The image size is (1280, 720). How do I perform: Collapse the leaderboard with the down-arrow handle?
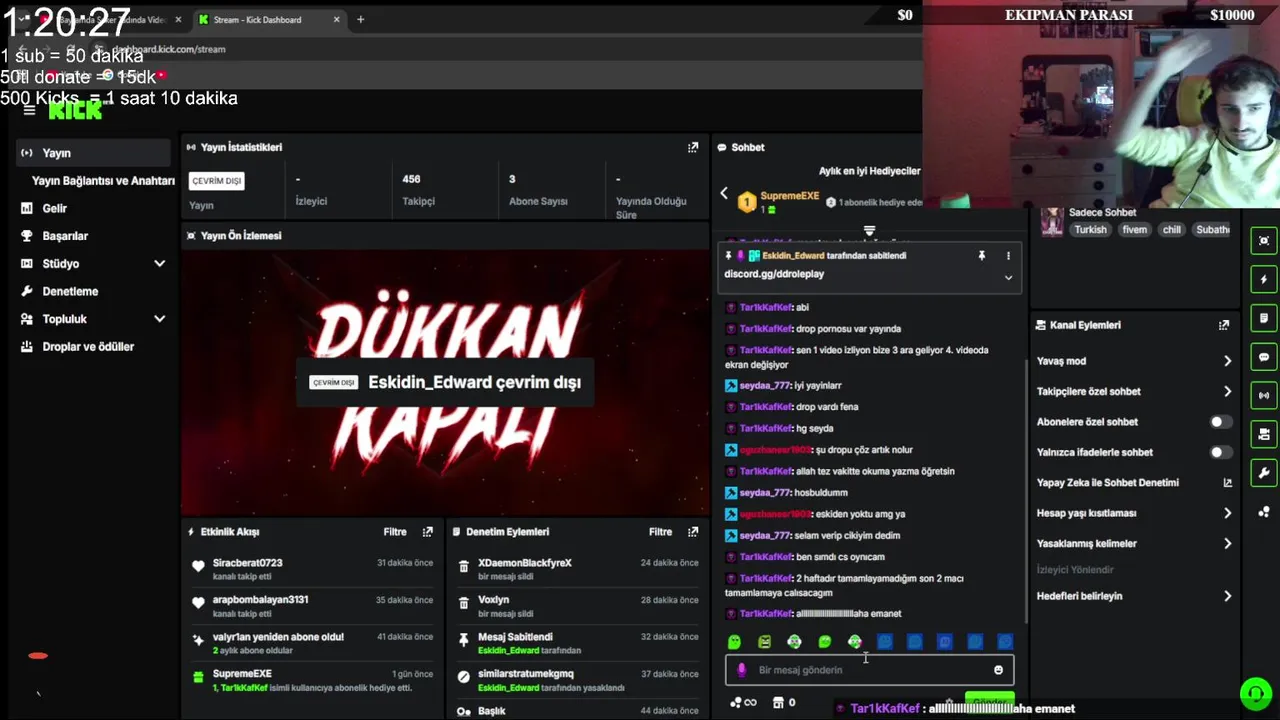[869, 231]
